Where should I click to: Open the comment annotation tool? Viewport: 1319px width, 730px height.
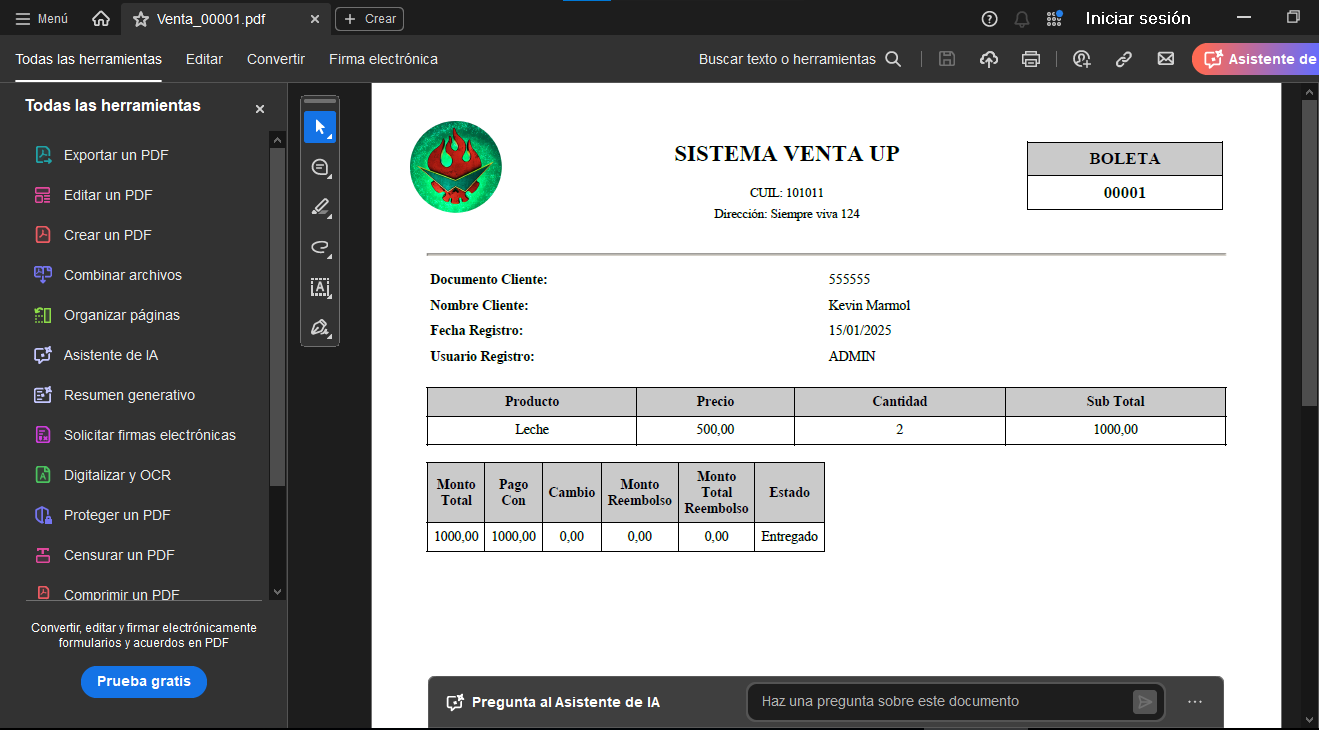pyautogui.click(x=320, y=167)
